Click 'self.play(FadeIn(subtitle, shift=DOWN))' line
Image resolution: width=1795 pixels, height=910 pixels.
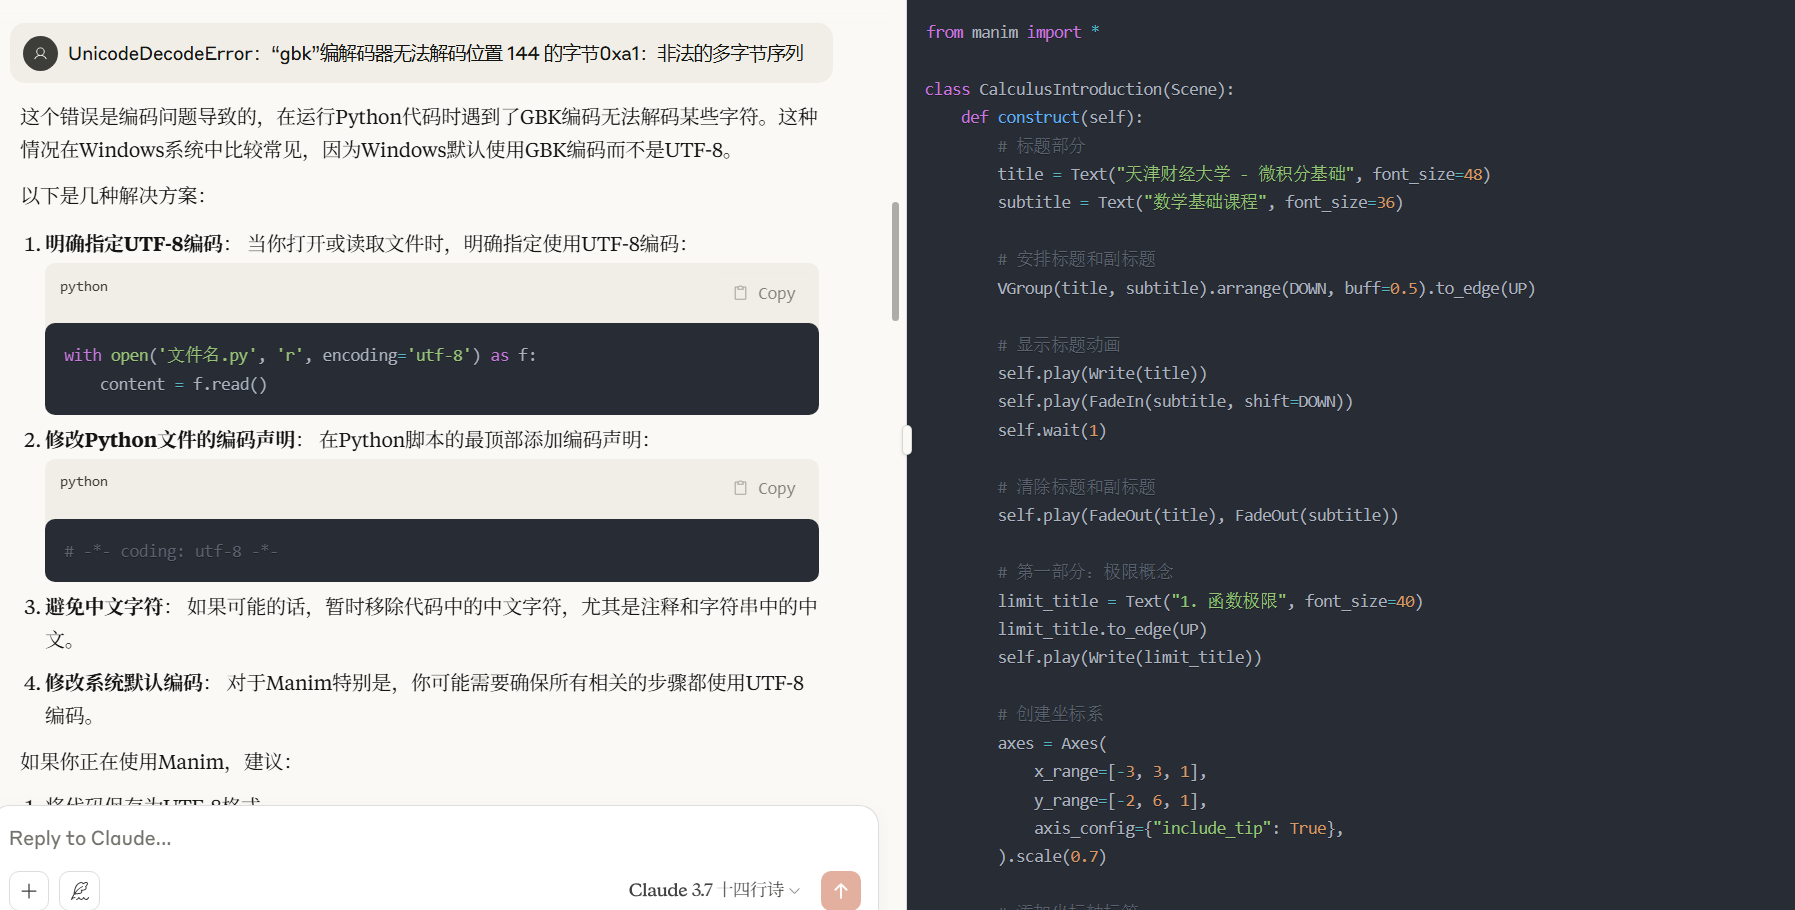click(x=1175, y=401)
